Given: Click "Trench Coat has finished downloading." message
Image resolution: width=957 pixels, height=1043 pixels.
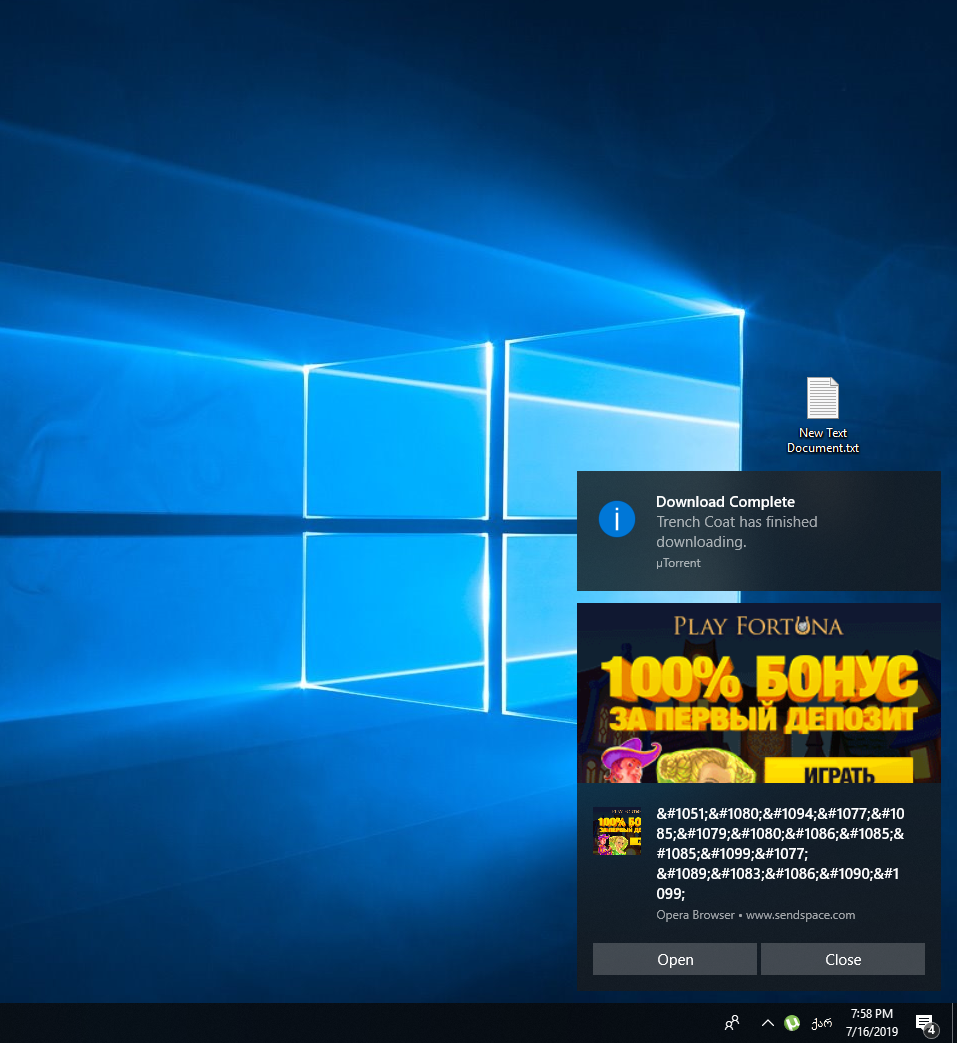Looking at the screenshot, I should point(737,531).
